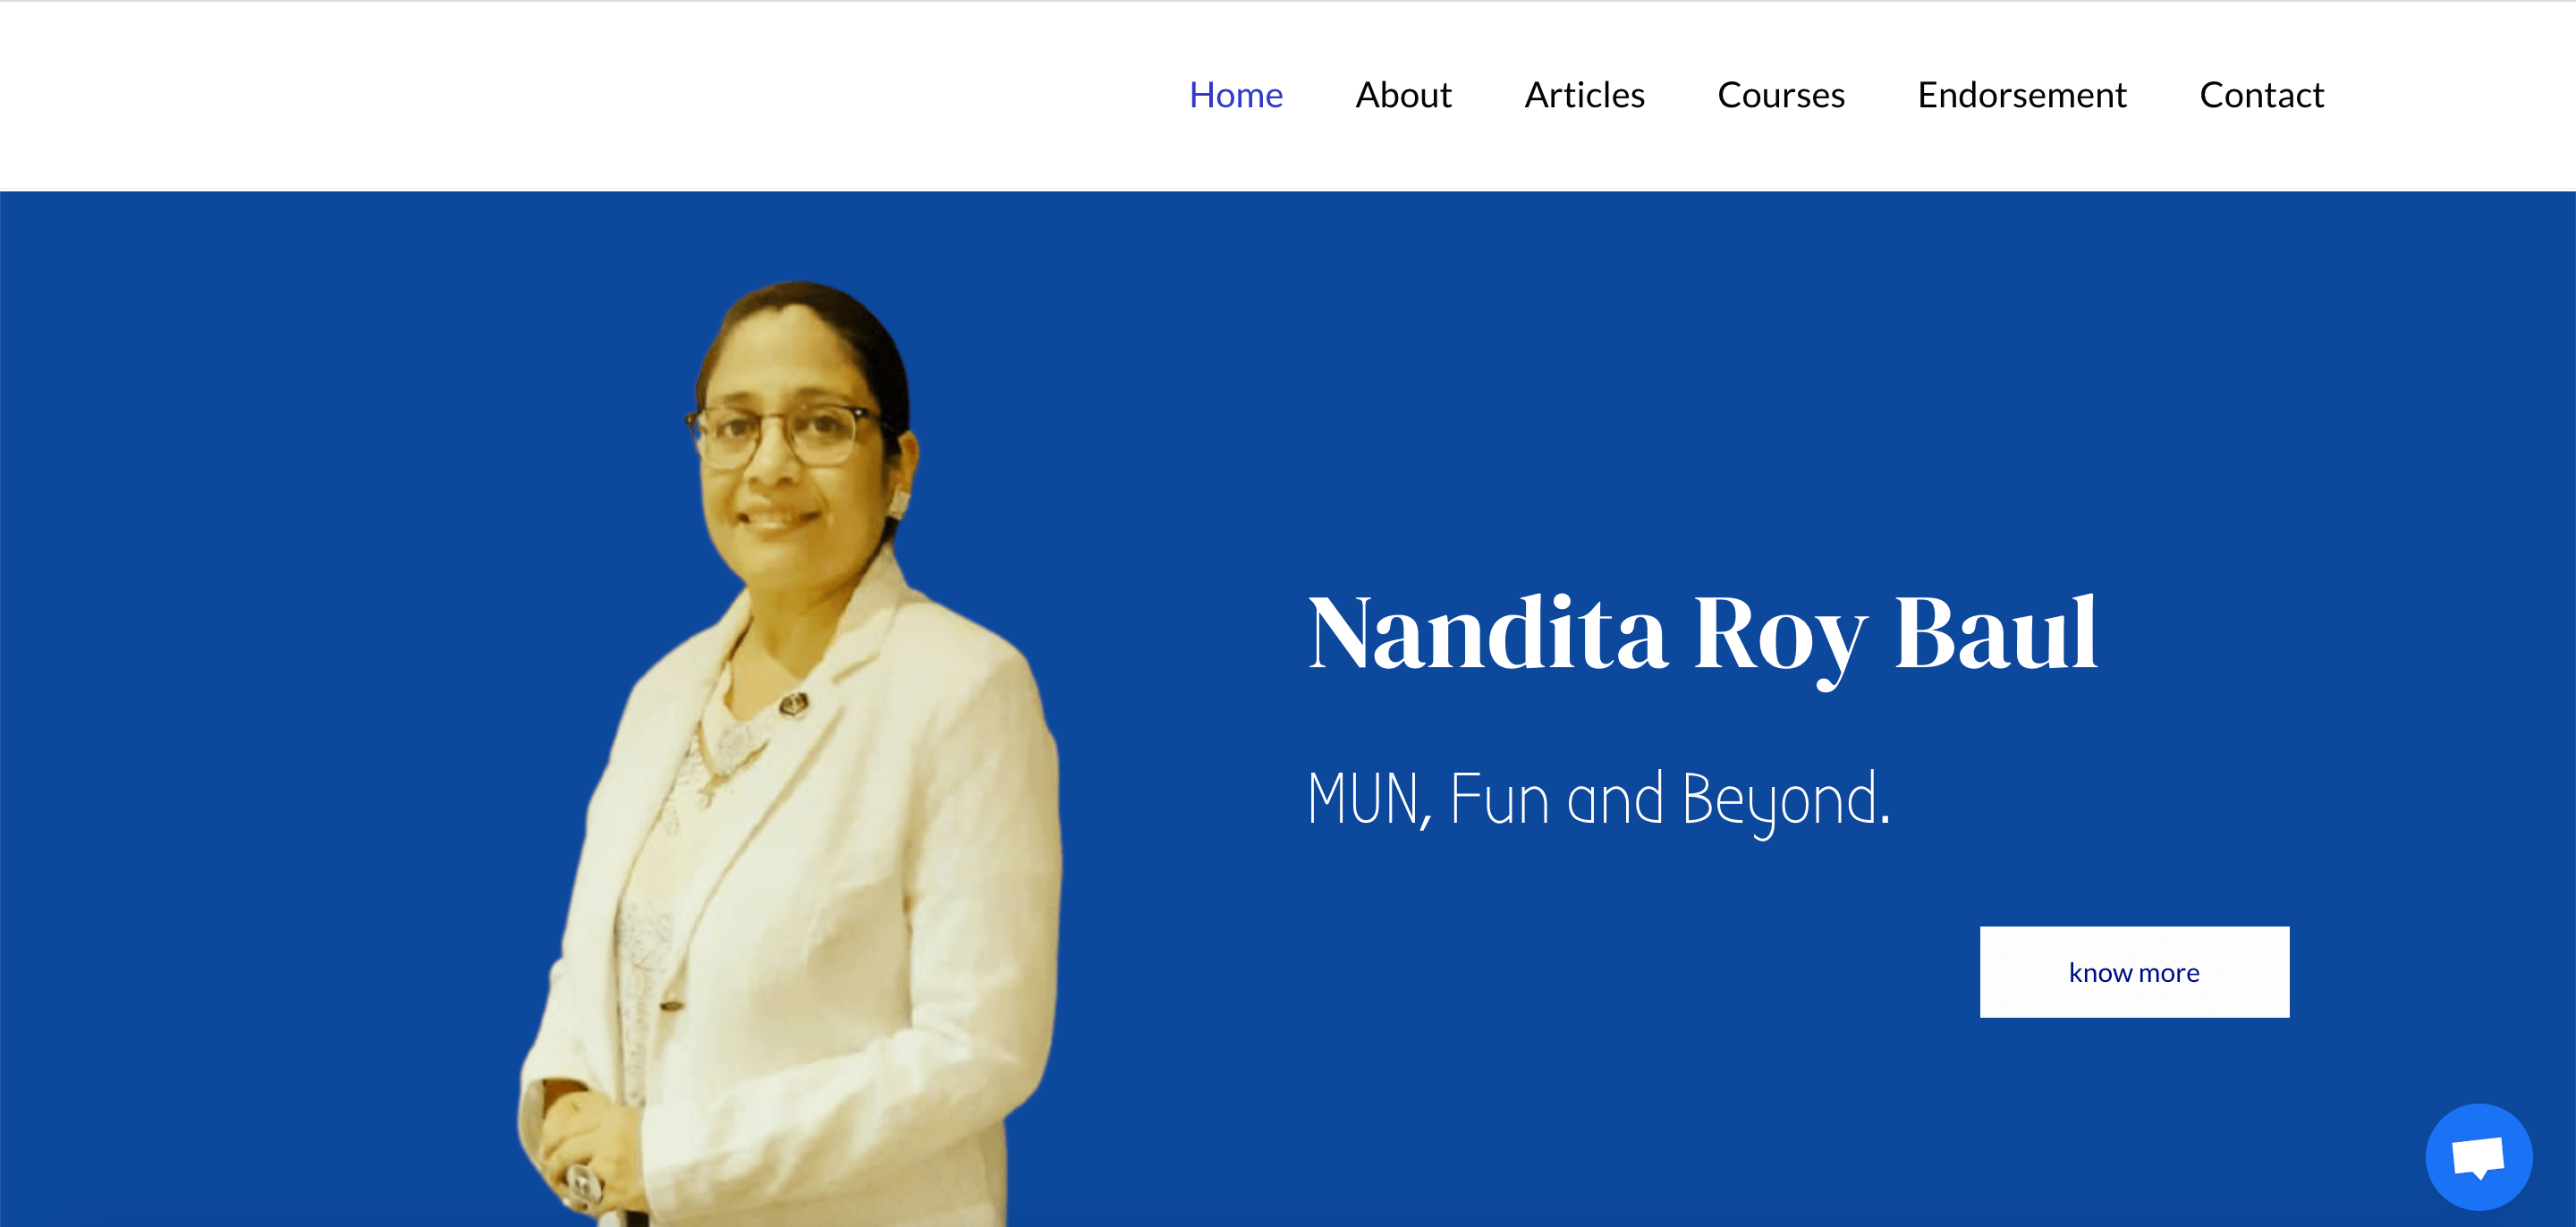The width and height of the screenshot is (2576, 1227).
Task: Click the earring on the woman's ear
Action: point(899,500)
